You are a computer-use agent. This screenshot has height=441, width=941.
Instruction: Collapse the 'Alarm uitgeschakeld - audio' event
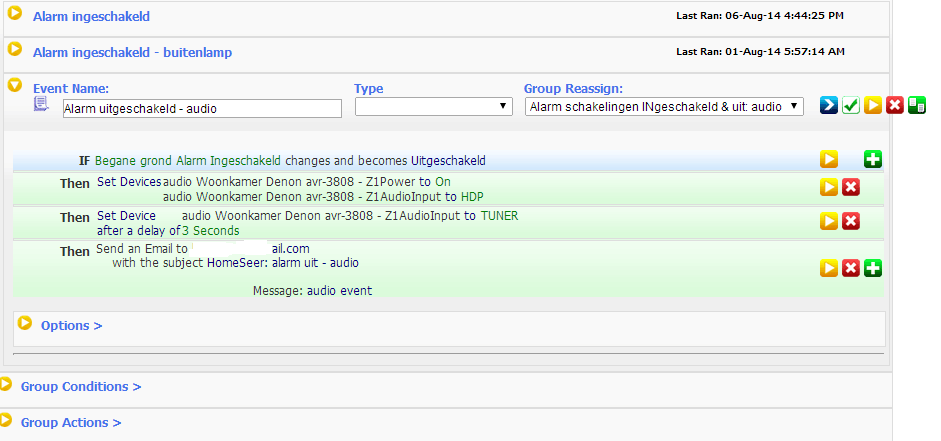click(14, 85)
